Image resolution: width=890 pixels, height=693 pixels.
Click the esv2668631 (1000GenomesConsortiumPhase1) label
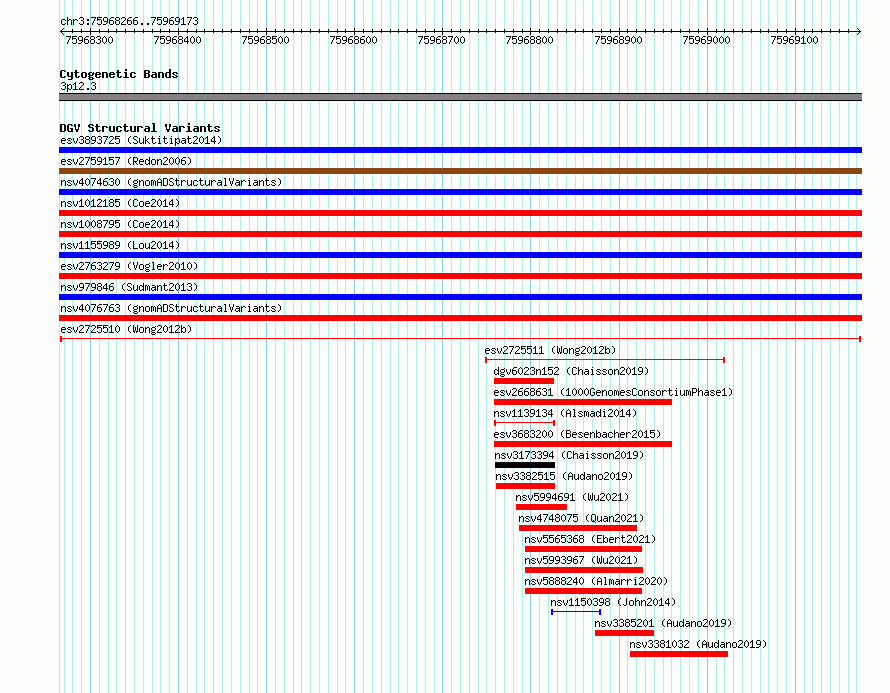coord(613,392)
